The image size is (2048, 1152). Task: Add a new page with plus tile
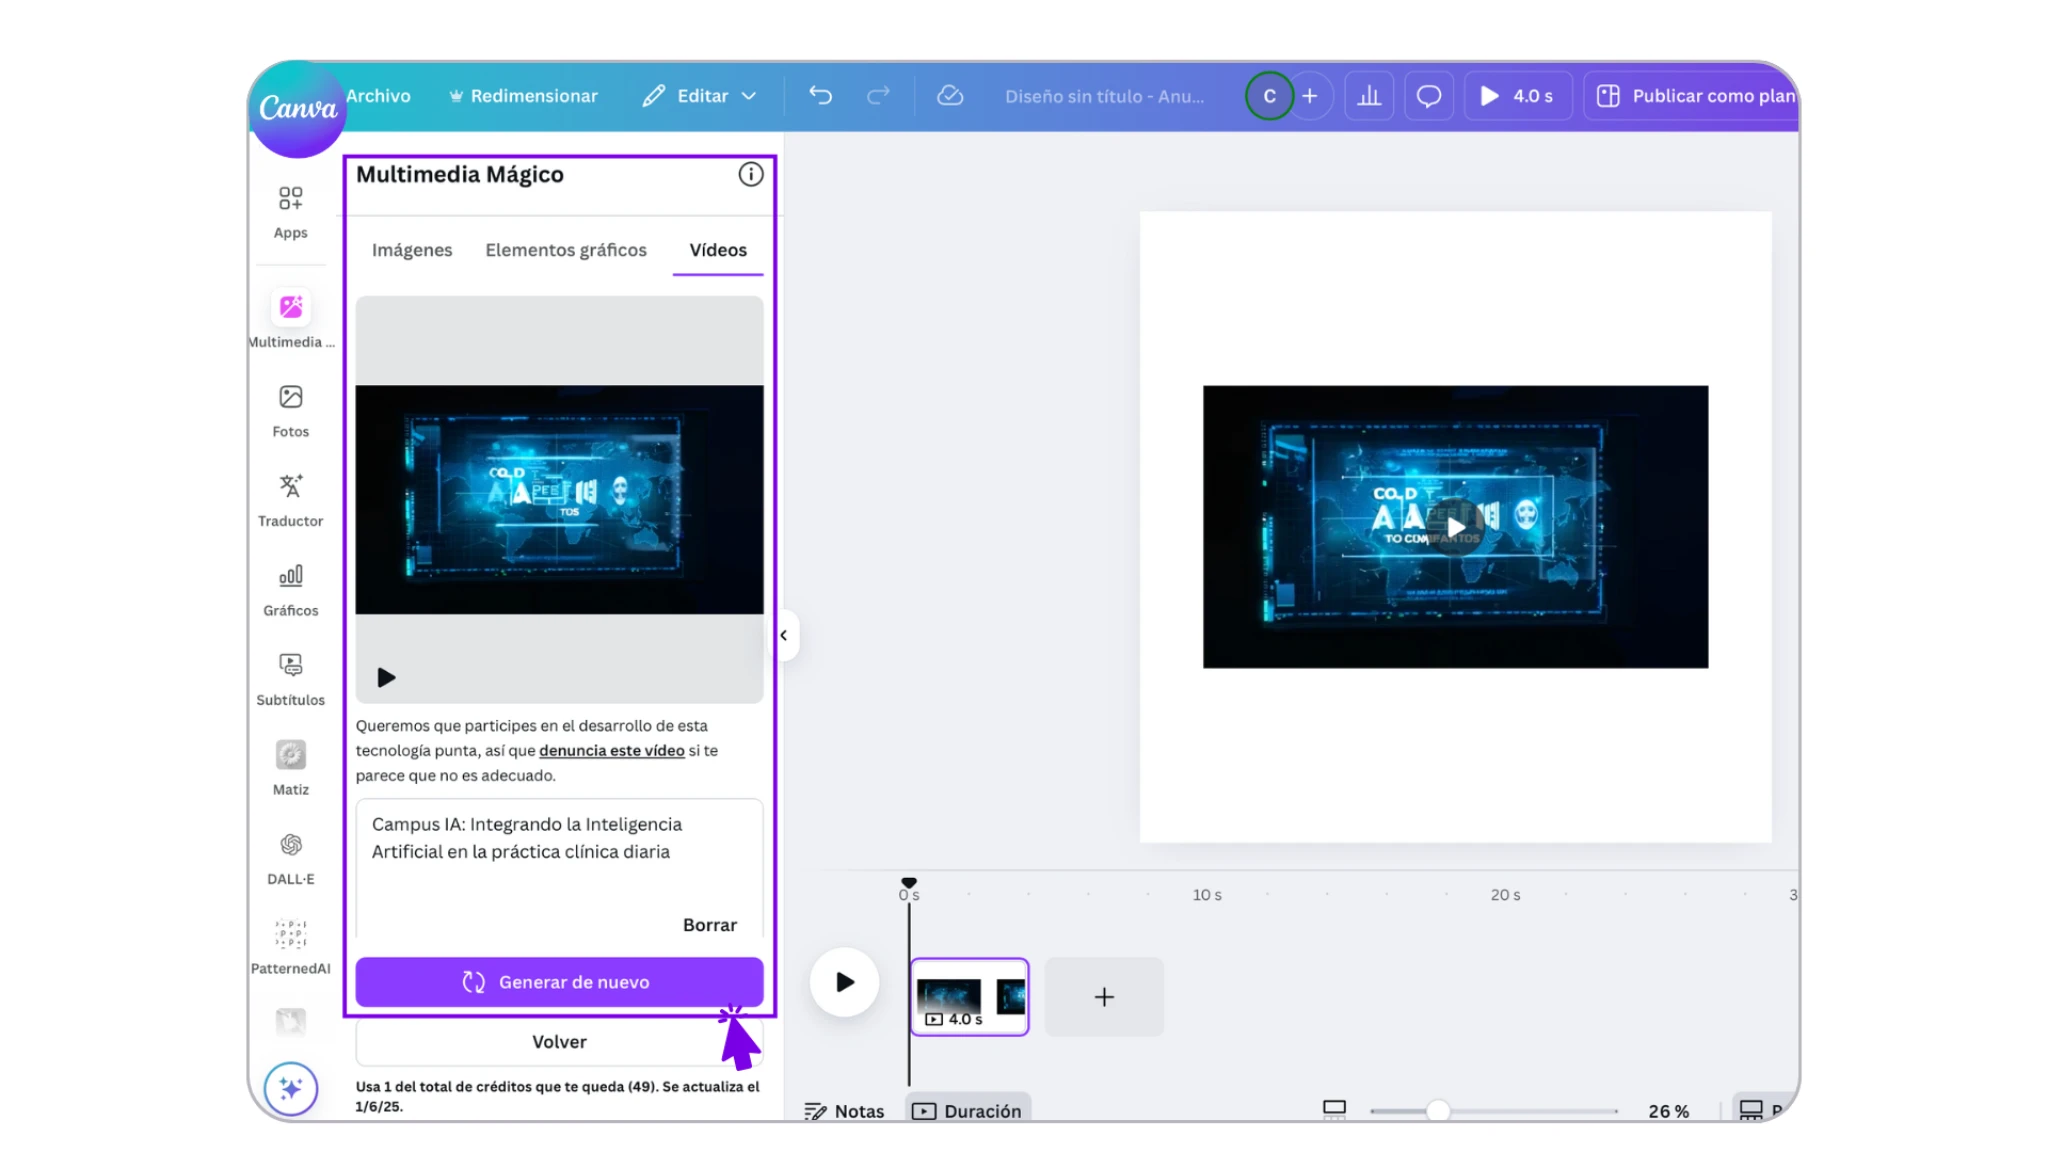[x=1103, y=997]
